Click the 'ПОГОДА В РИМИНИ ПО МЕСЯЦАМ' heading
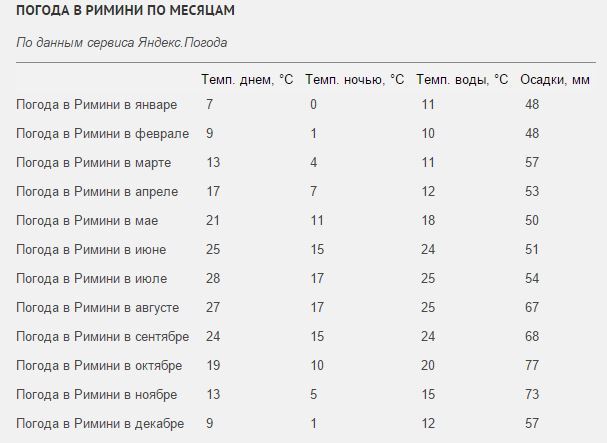This screenshot has height=443, width=607. tap(127, 12)
